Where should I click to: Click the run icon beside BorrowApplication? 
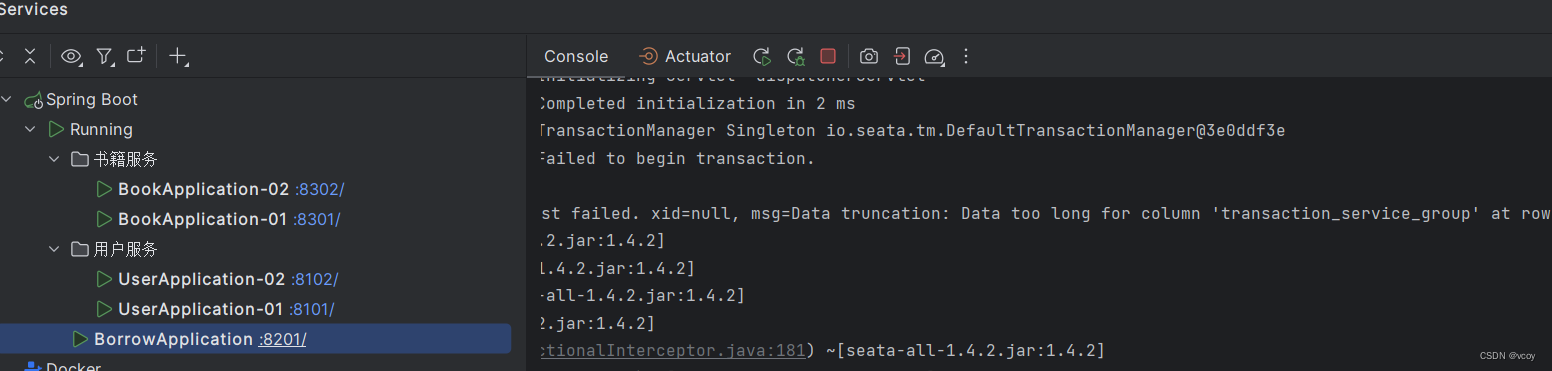[80, 339]
